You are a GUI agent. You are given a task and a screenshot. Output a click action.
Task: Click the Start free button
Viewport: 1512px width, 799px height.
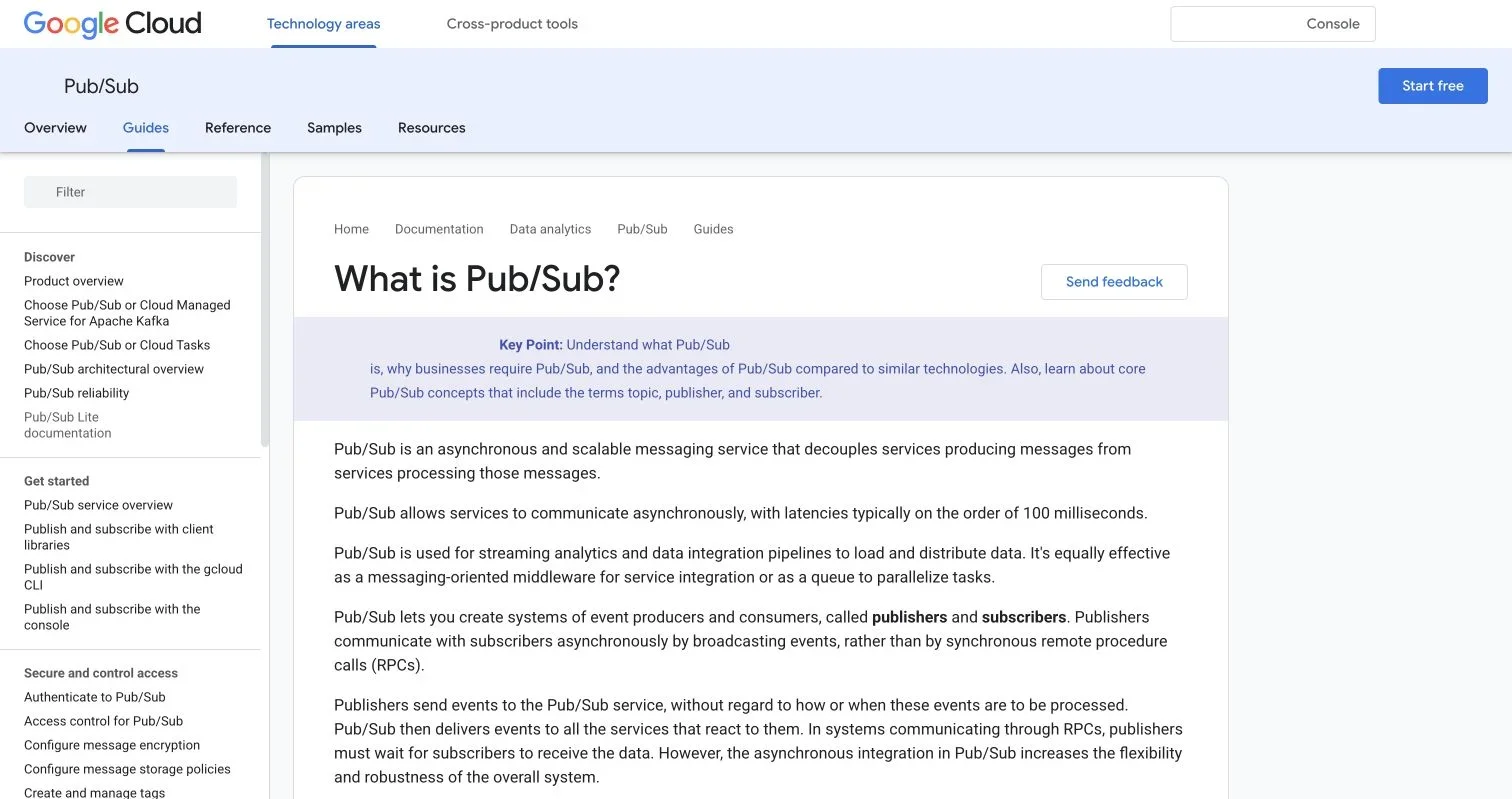[1433, 86]
